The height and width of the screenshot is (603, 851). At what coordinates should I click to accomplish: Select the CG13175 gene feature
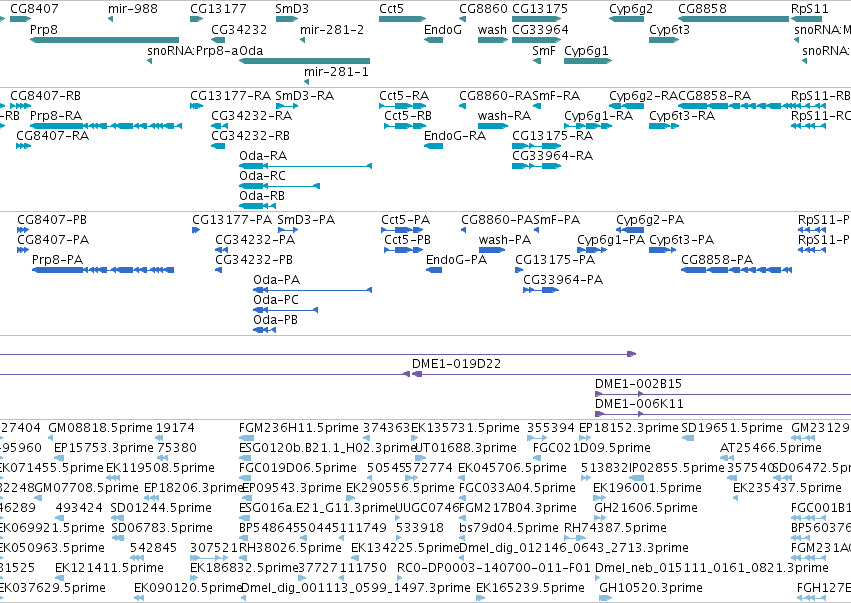pos(537,19)
